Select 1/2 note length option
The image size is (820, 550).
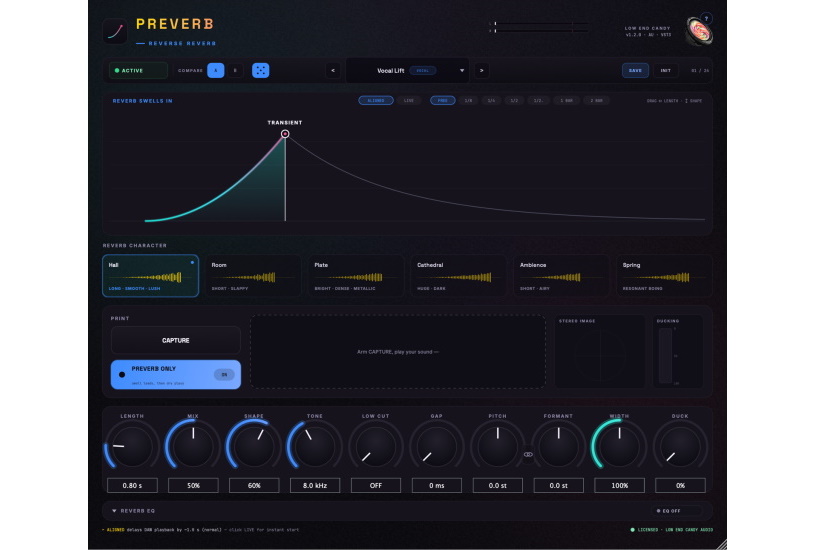click(514, 100)
